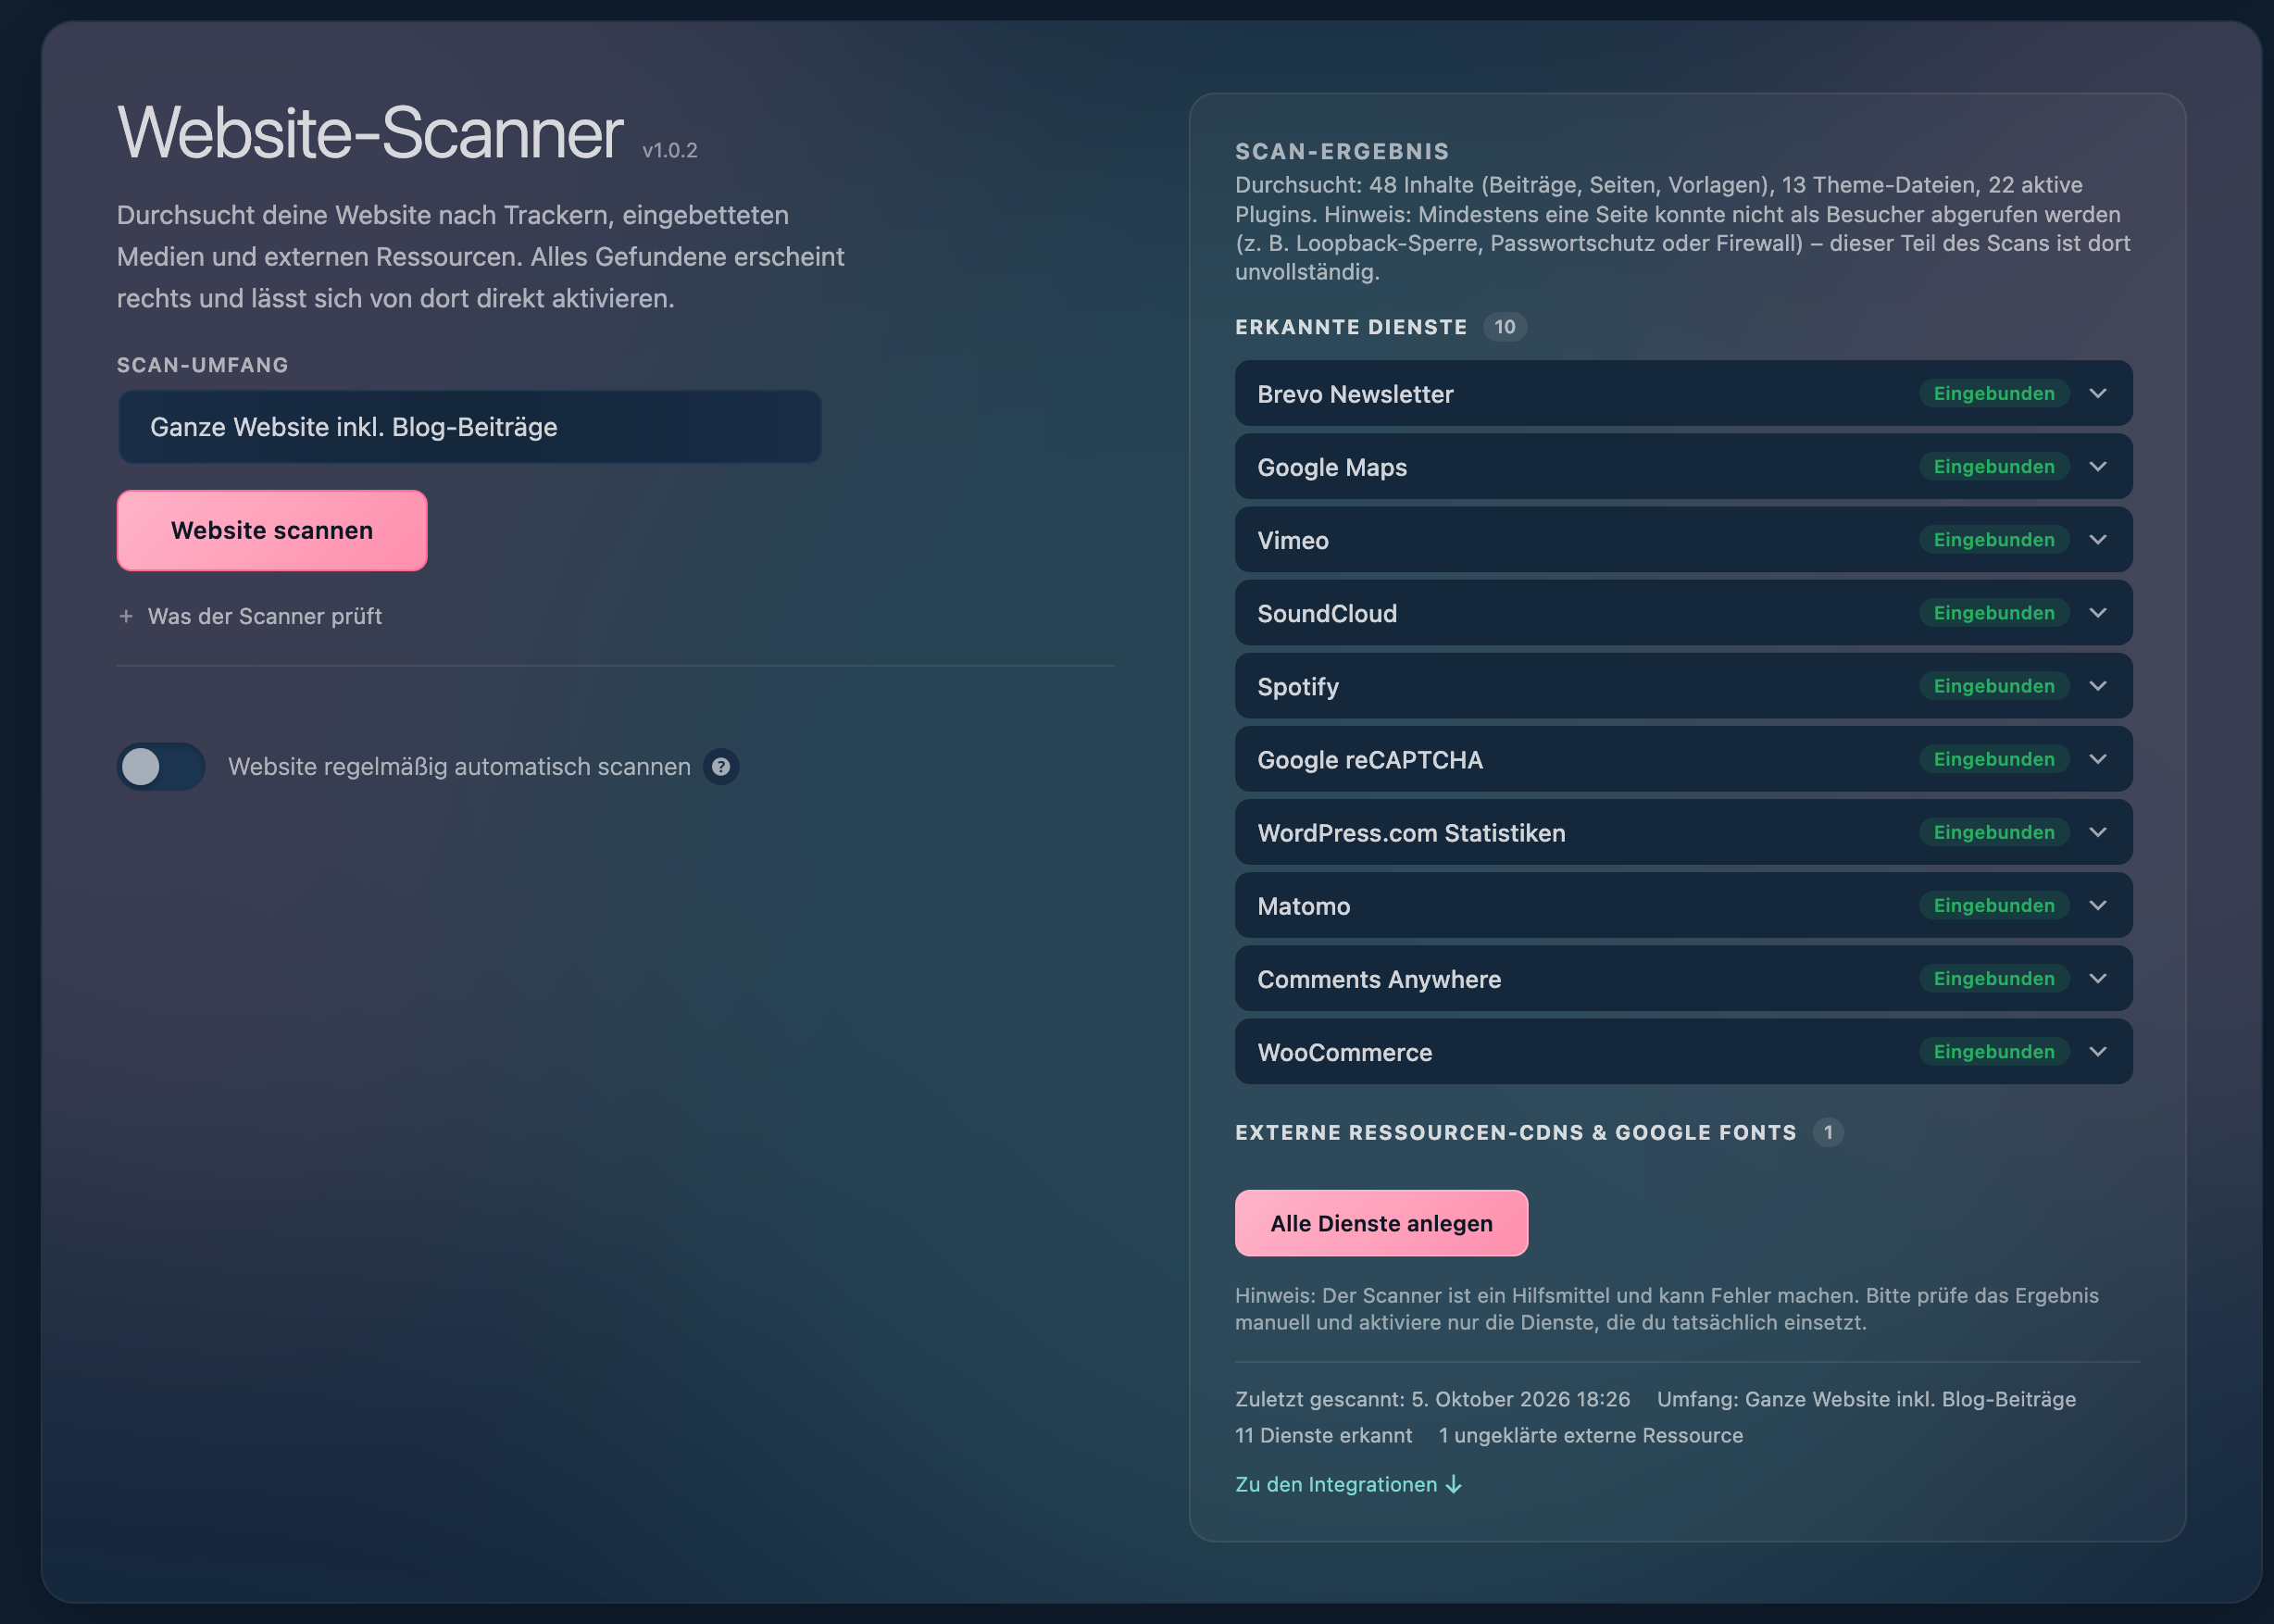
Task: Click the version label 'v1.0.2'
Action: [669, 150]
